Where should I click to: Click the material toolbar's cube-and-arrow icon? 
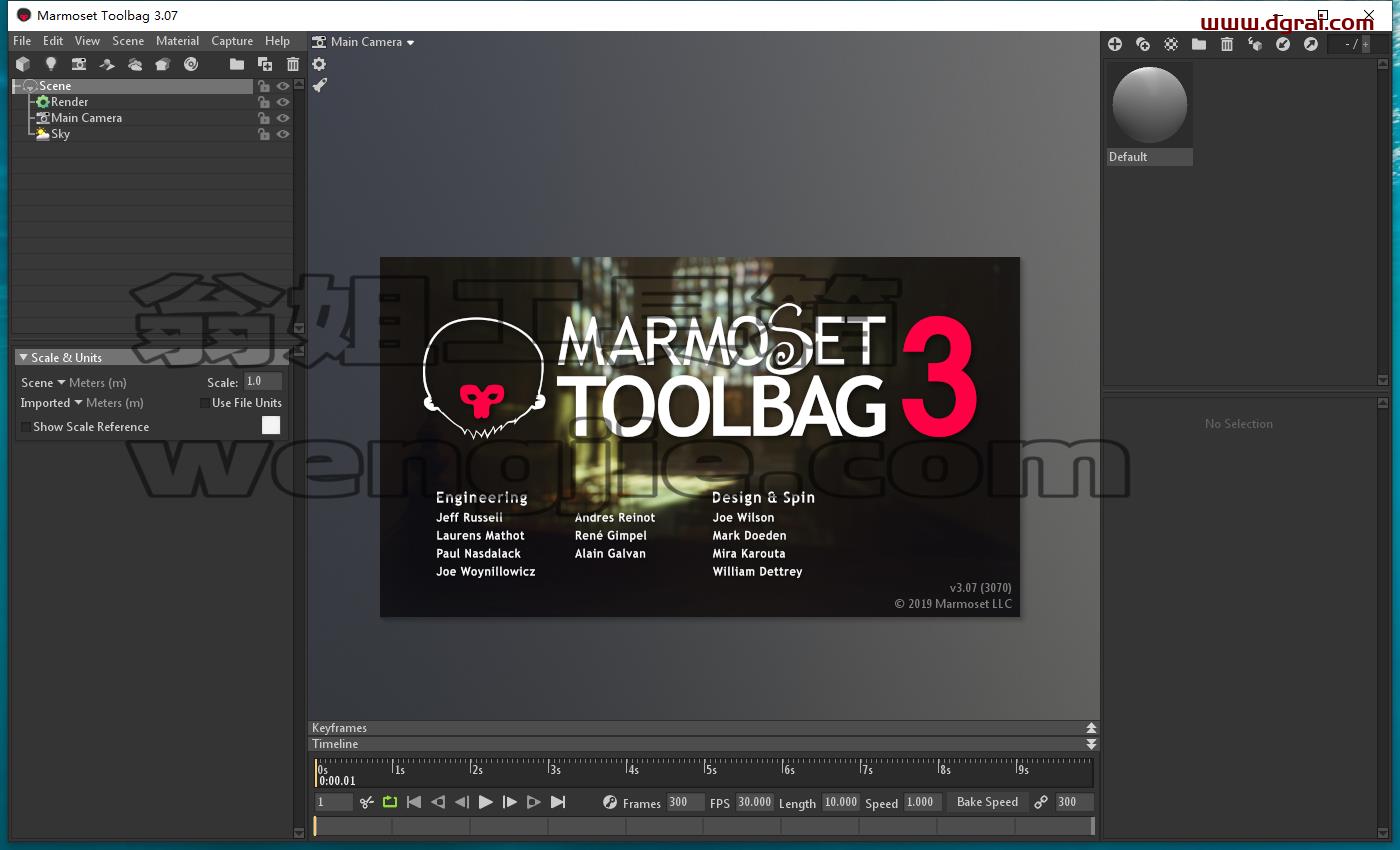pyautogui.click(x=1255, y=44)
